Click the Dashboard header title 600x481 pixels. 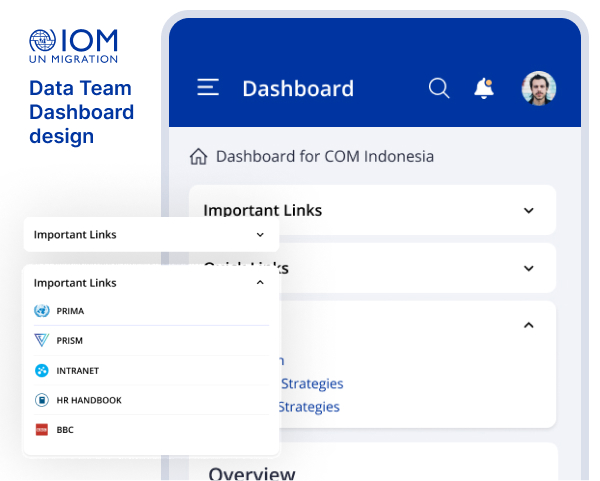298,89
